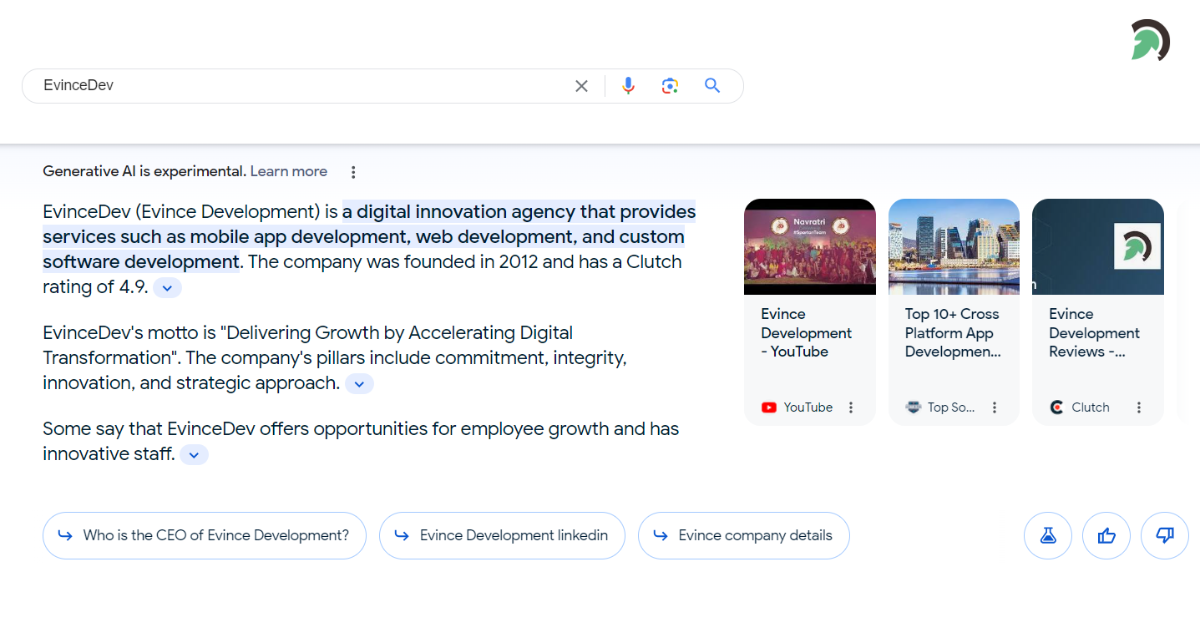Expand the employee growth paragraph

tap(194, 455)
